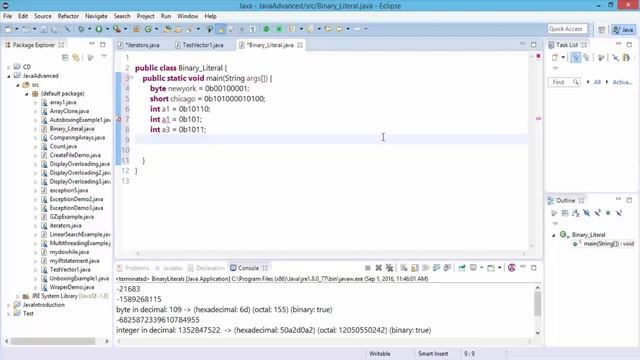Viewport: 640px width, 360px height.
Task: Switch to the Problems tab
Action: (133, 268)
